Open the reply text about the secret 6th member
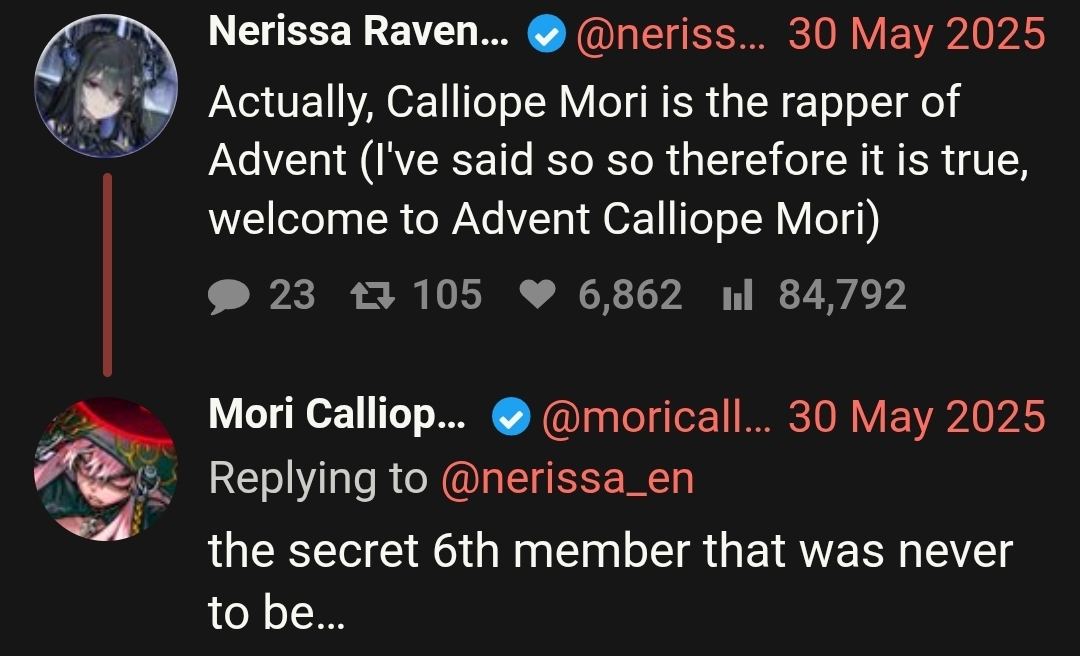Screen dimensions: 1080x656 coord(610,581)
